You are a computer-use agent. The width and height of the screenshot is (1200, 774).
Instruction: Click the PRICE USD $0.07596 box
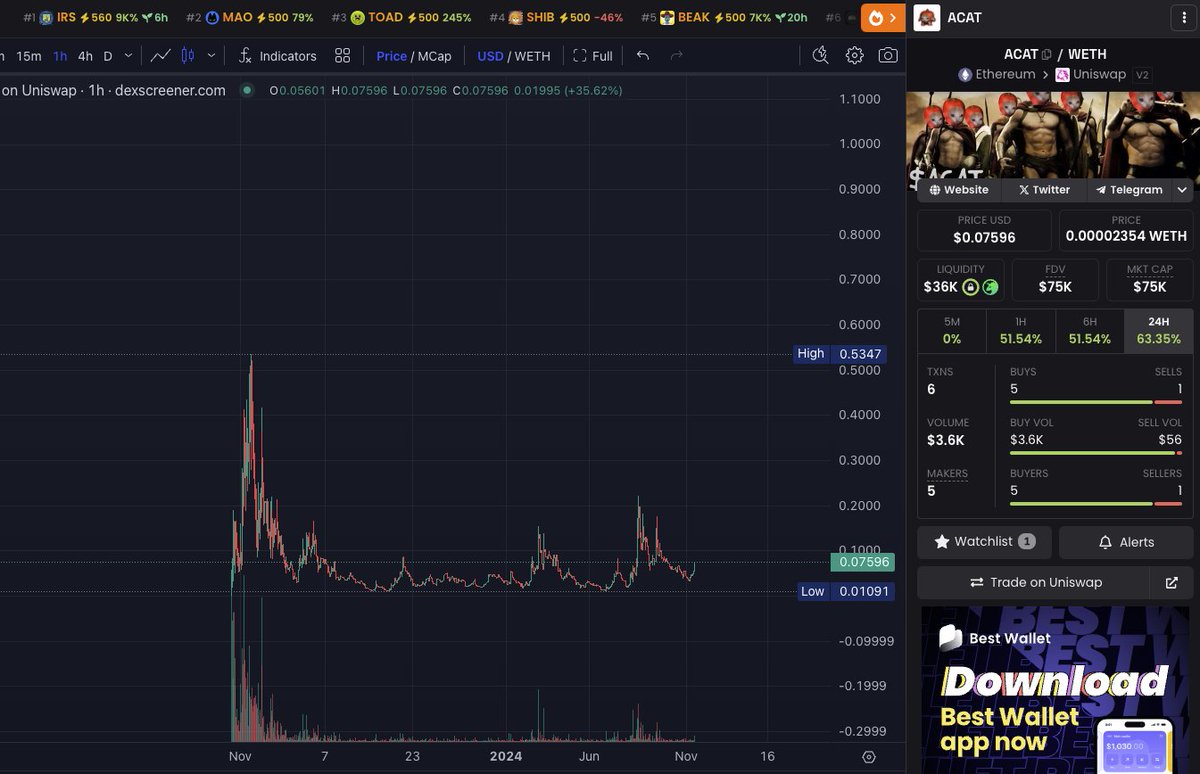pyautogui.click(x=984, y=230)
